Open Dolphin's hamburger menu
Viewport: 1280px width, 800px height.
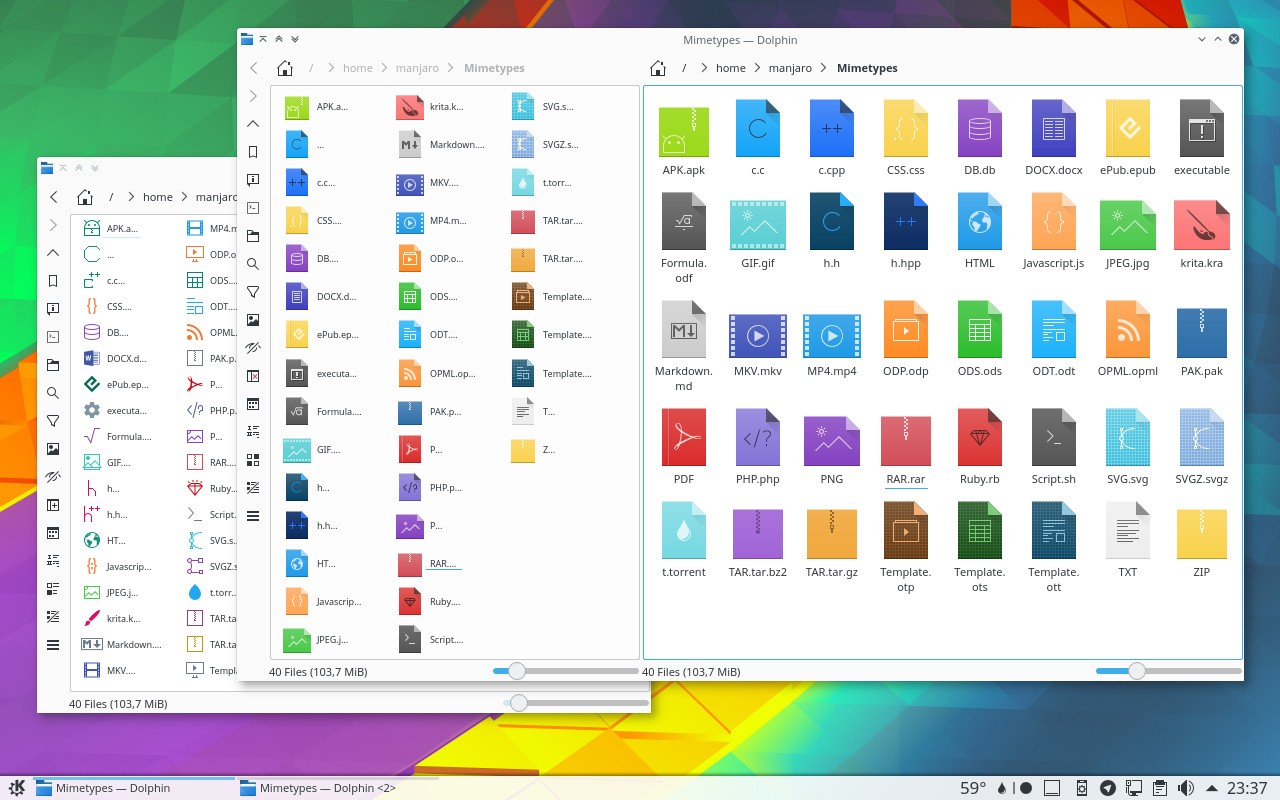tap(253, 516)
